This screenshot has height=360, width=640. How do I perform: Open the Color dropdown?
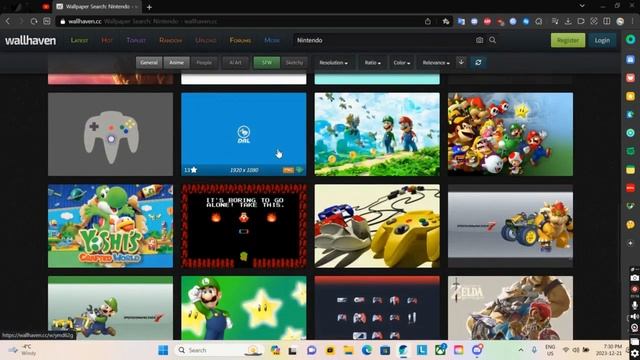(x=401, y=62)
